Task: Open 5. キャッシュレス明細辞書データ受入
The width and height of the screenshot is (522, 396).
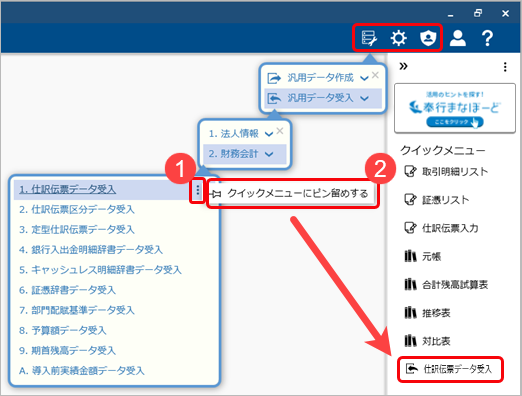Action: tap(100, 270)
